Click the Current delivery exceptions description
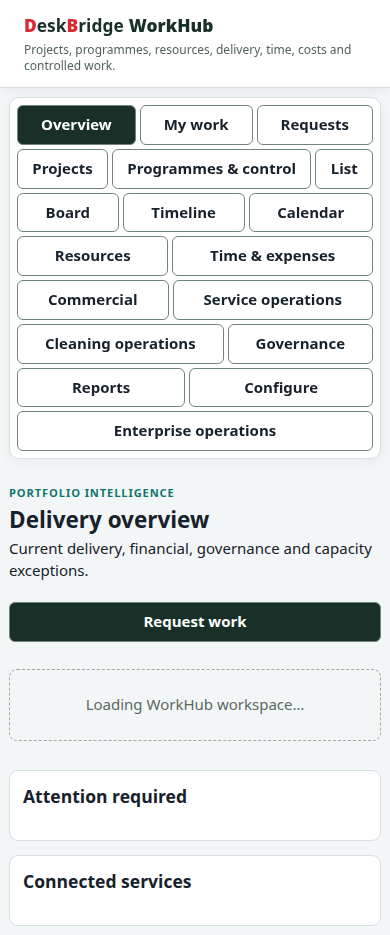The width and height of the screenshot is (390, 935). pos(191,560)
